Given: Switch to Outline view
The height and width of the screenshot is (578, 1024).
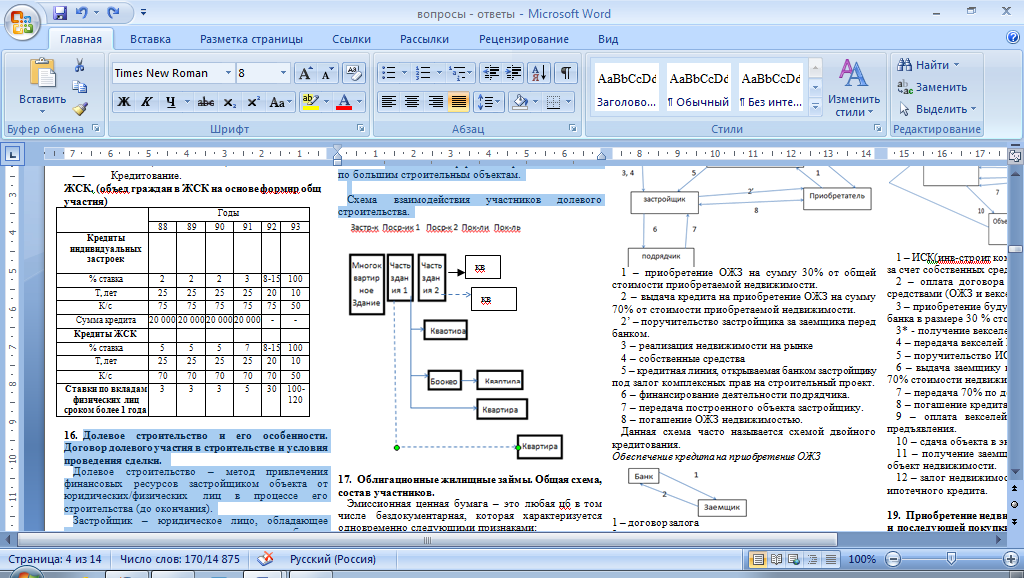Looking at the screenshot, I should tap(812, 559).
